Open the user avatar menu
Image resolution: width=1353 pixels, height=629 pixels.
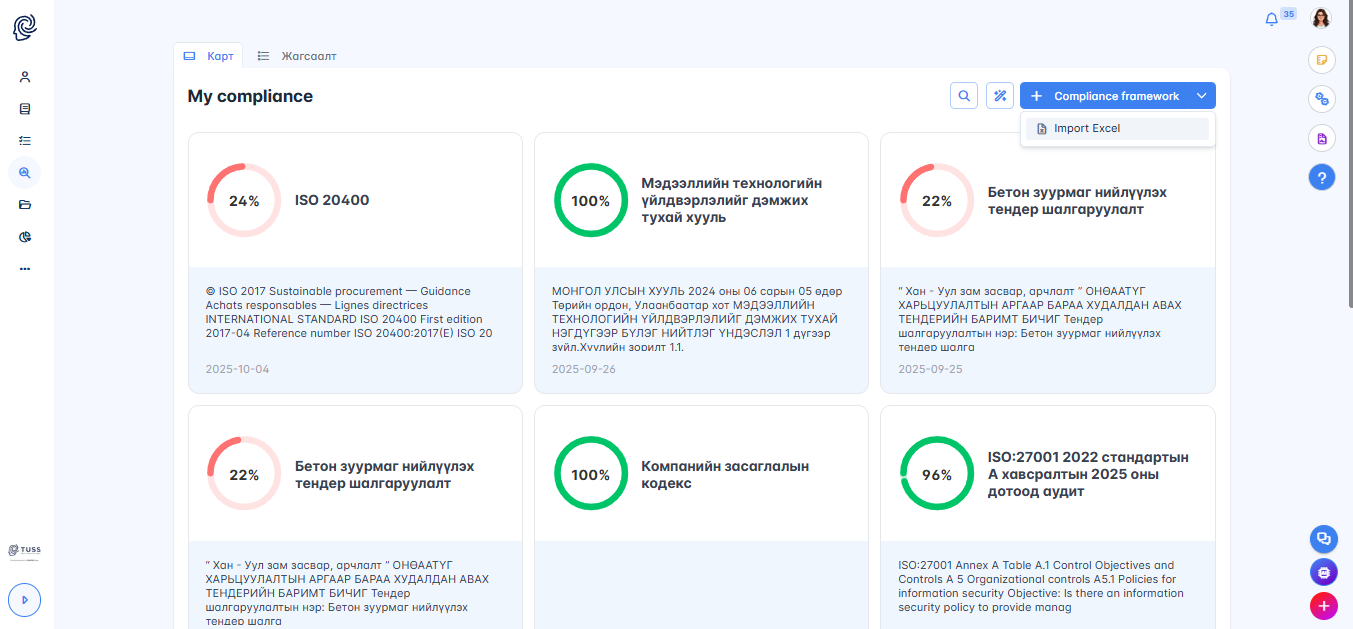coord(1321,18)
